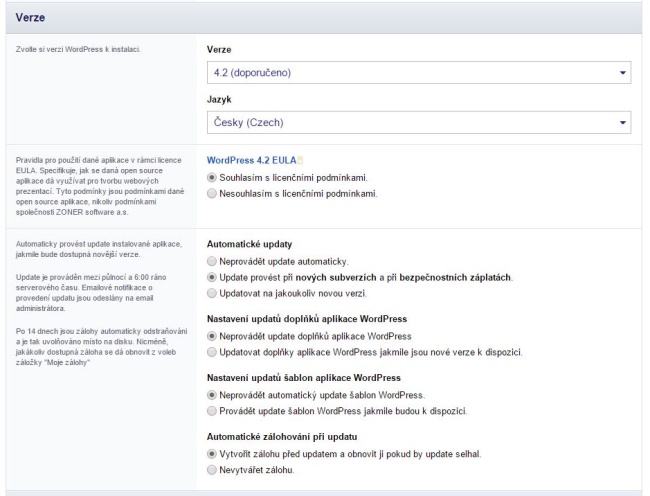The image size is (650, 496).
Task: Enable WordPress template updates when available
Action: click(x=211, y=411)
